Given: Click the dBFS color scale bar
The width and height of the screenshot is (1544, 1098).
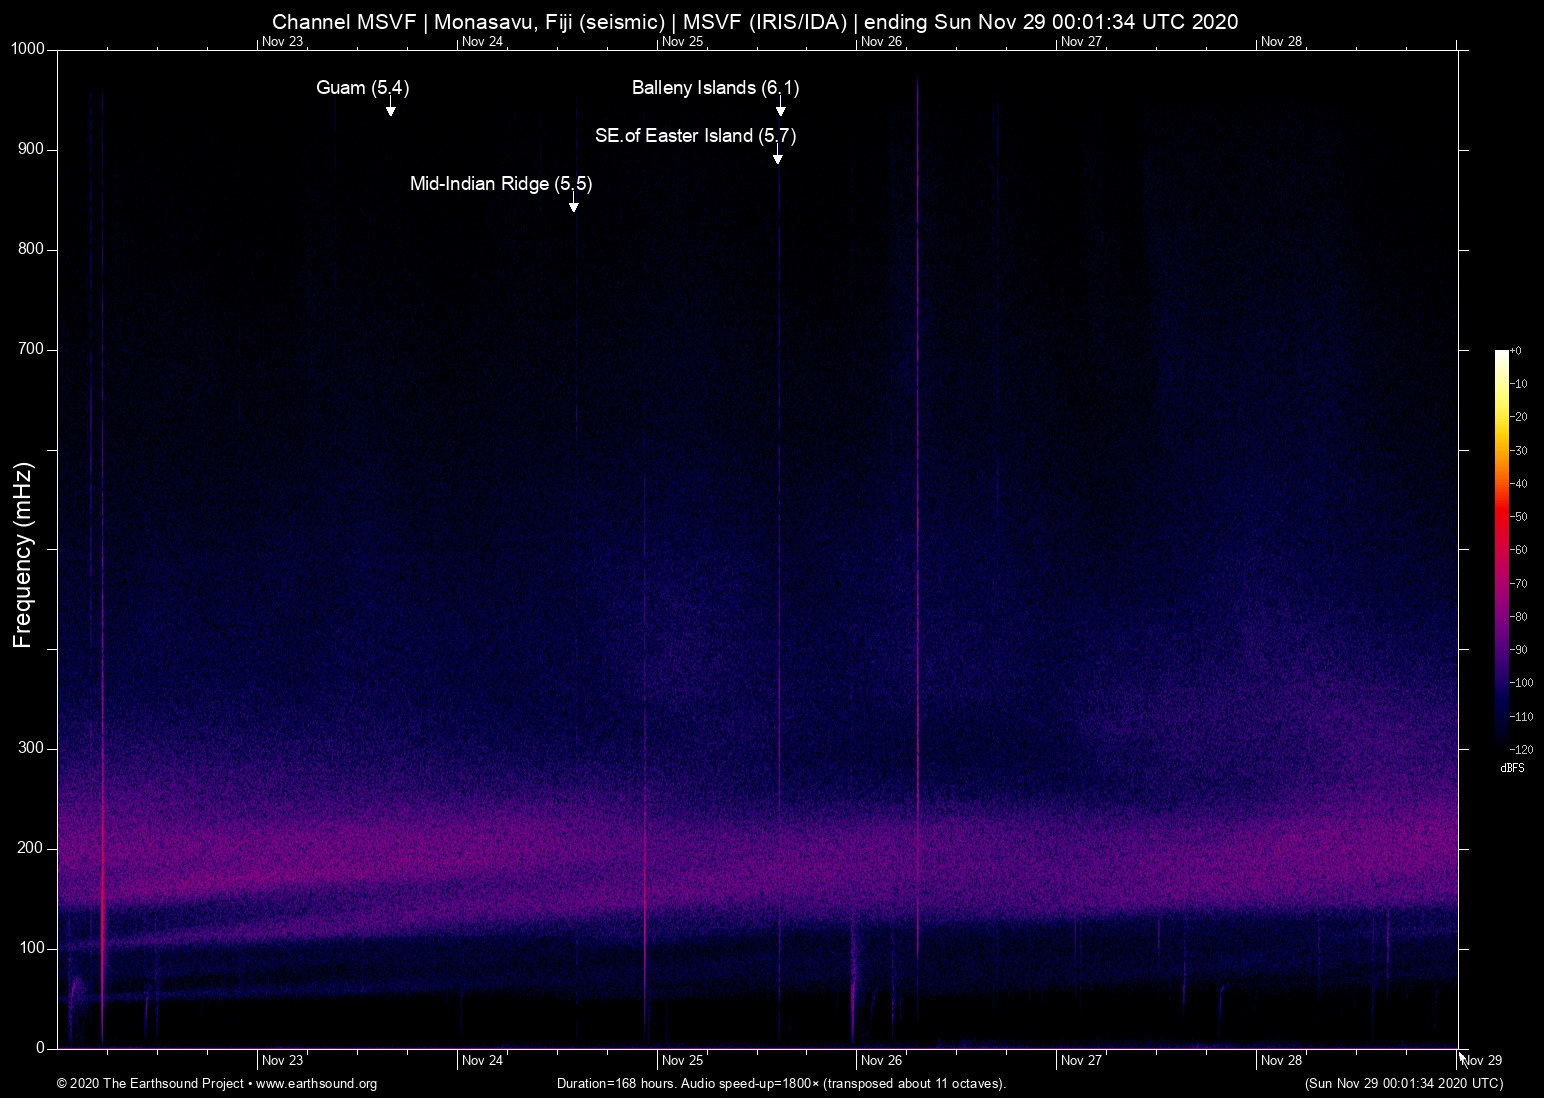Looking at the screenshot, I should tap(1501, 547).
